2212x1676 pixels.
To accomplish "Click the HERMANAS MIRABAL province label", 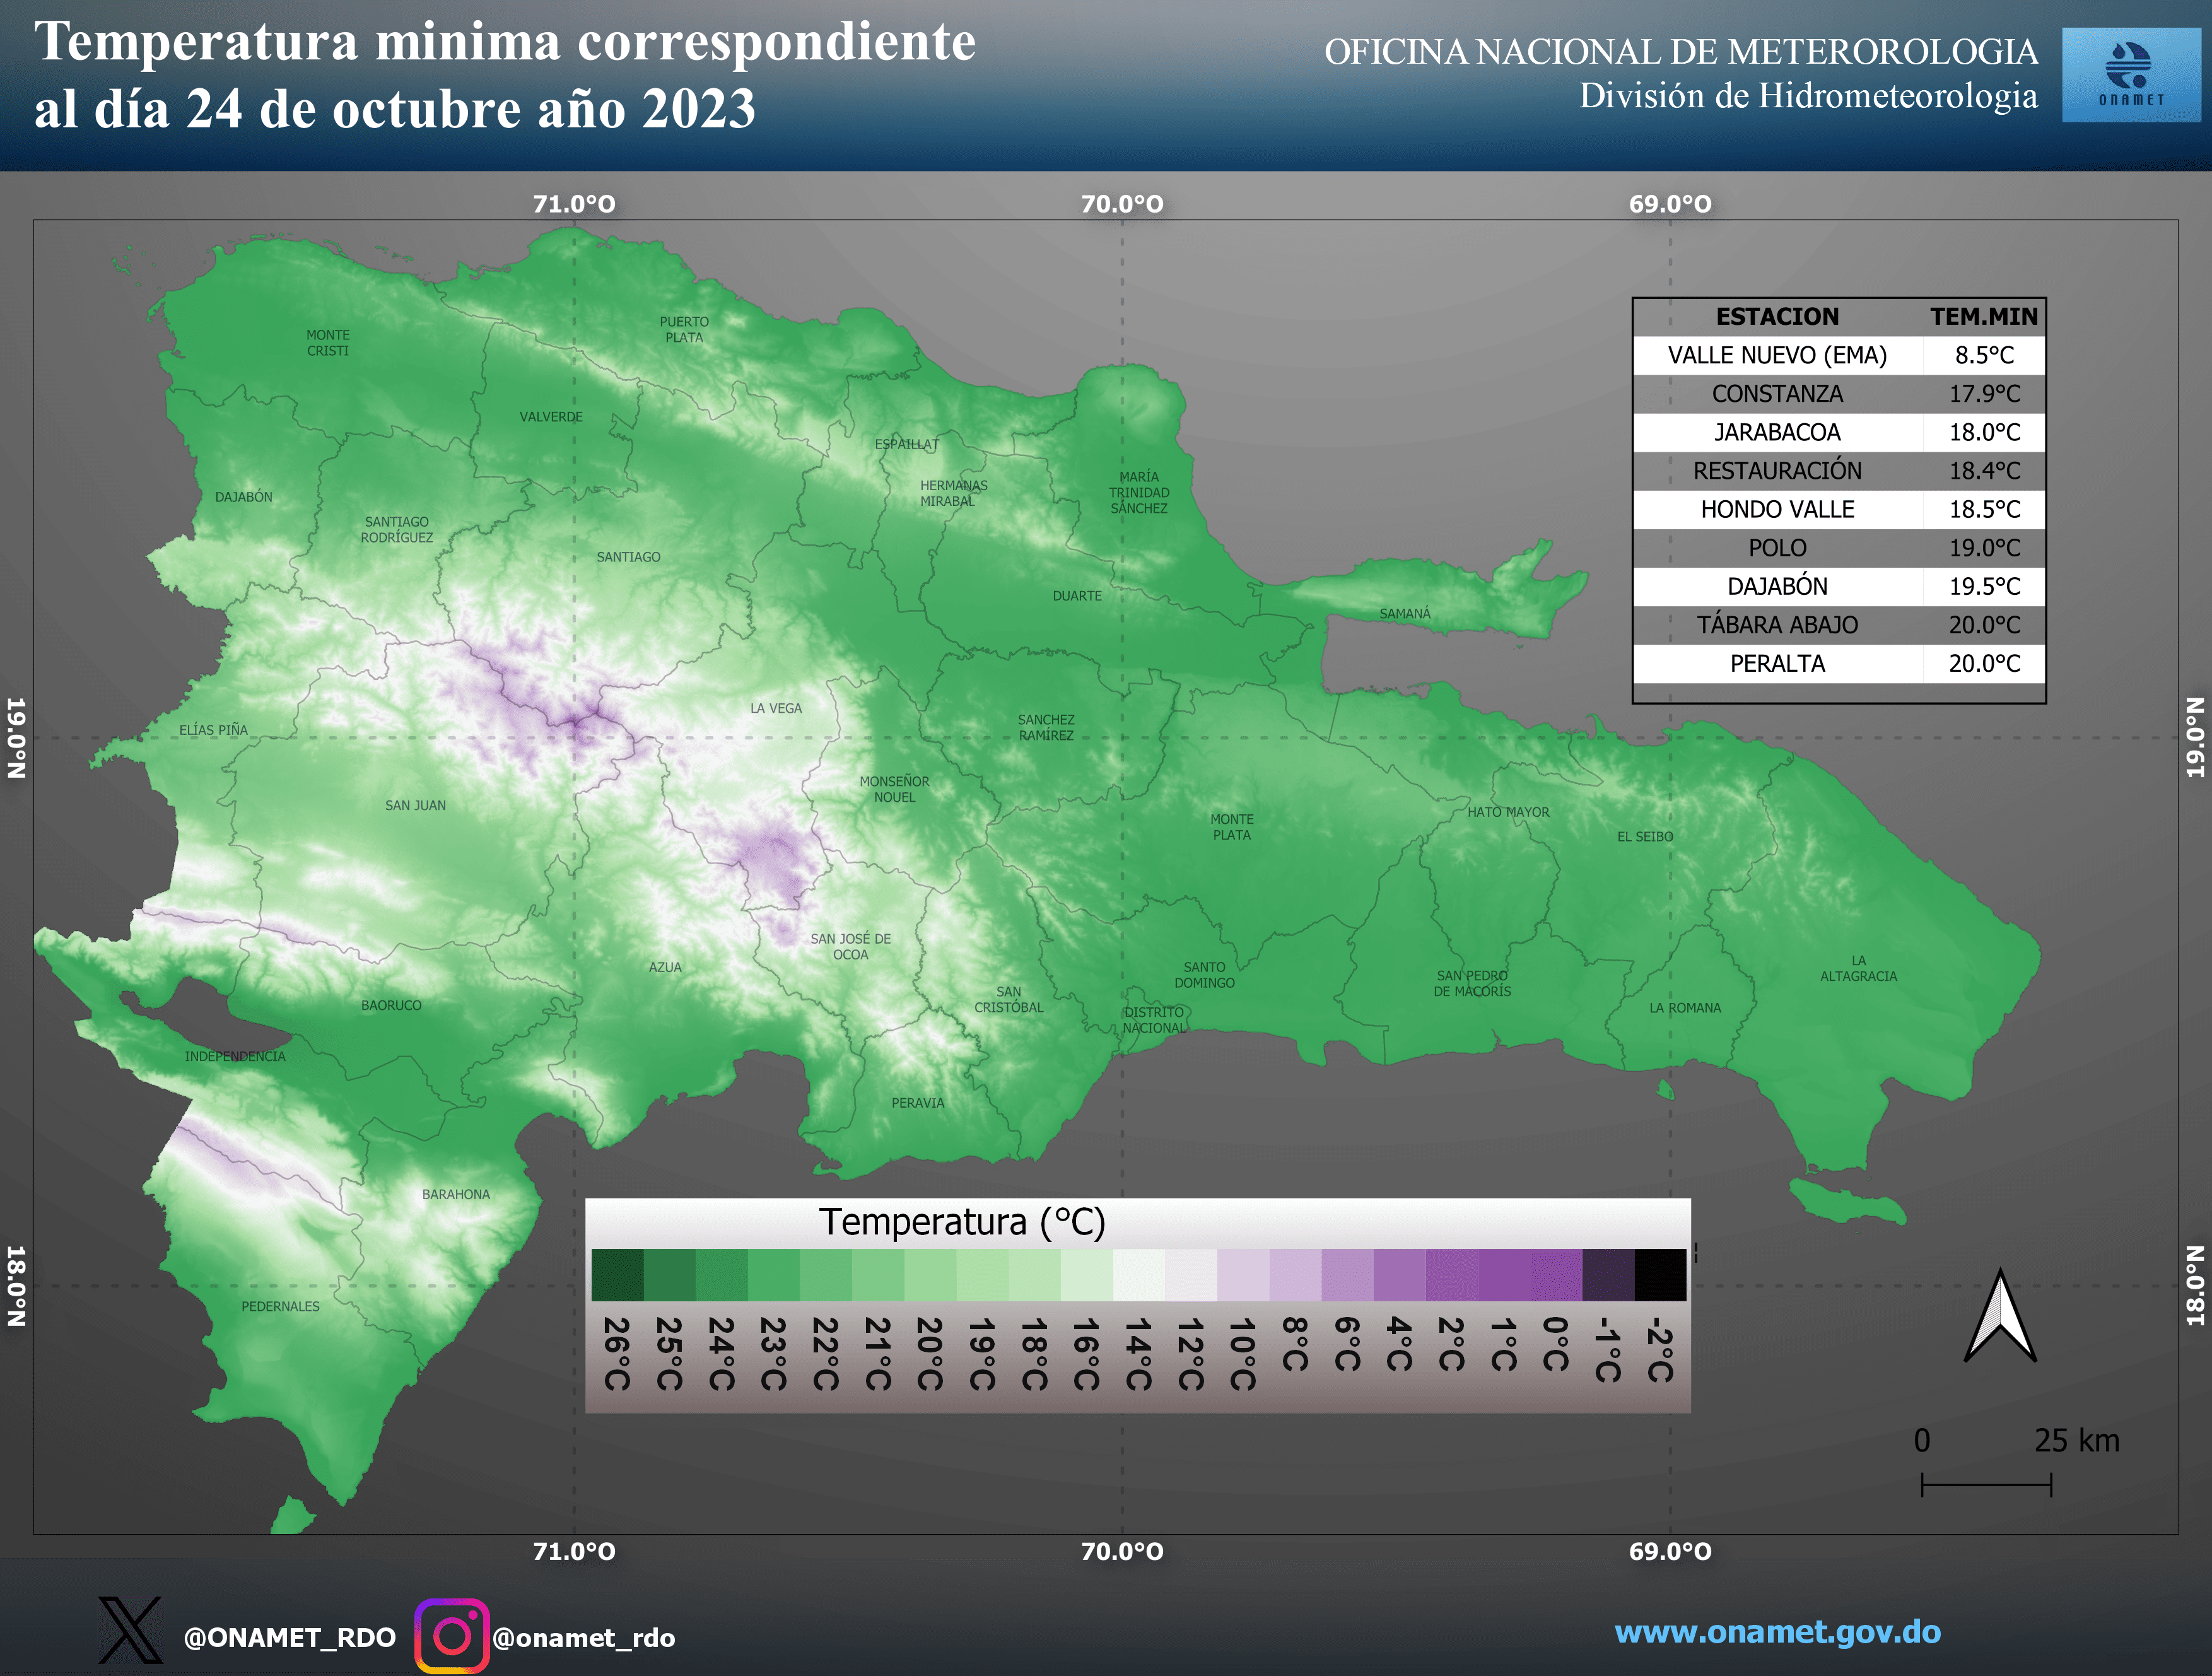I will 953,493.
